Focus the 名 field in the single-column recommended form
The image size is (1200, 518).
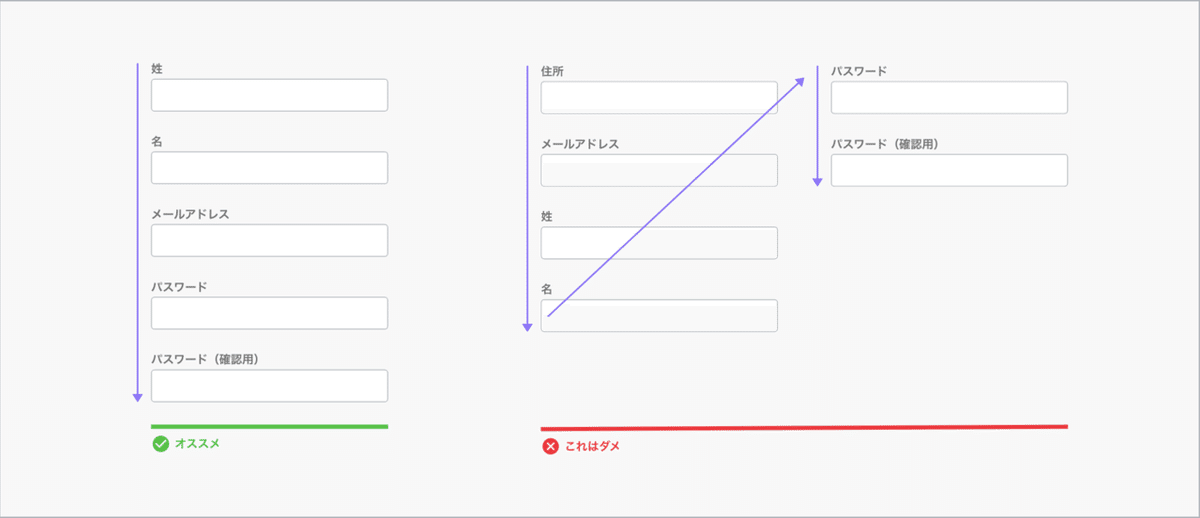[269, 168]
